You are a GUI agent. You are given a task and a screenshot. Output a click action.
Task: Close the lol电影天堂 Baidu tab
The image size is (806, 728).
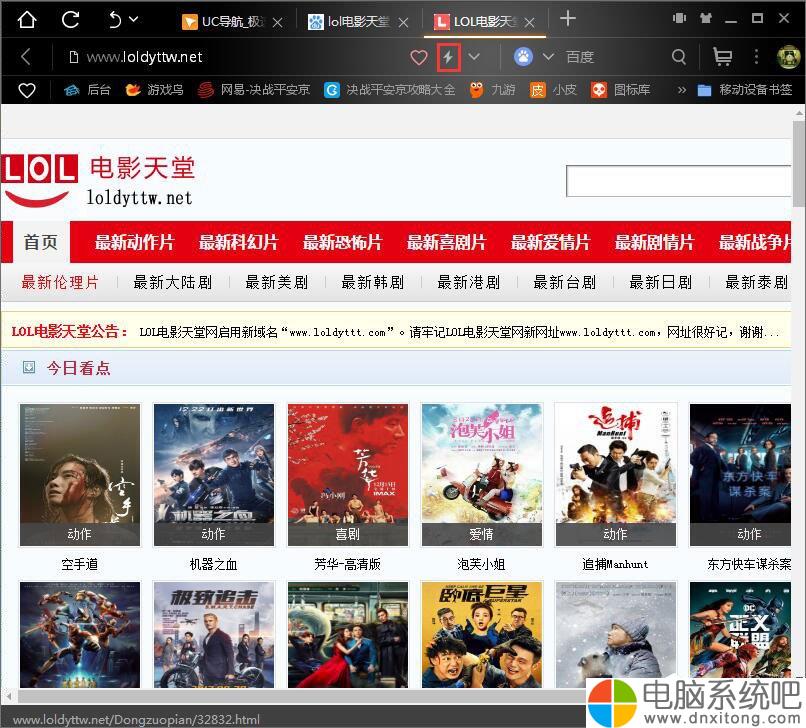(x=404, y=23)
